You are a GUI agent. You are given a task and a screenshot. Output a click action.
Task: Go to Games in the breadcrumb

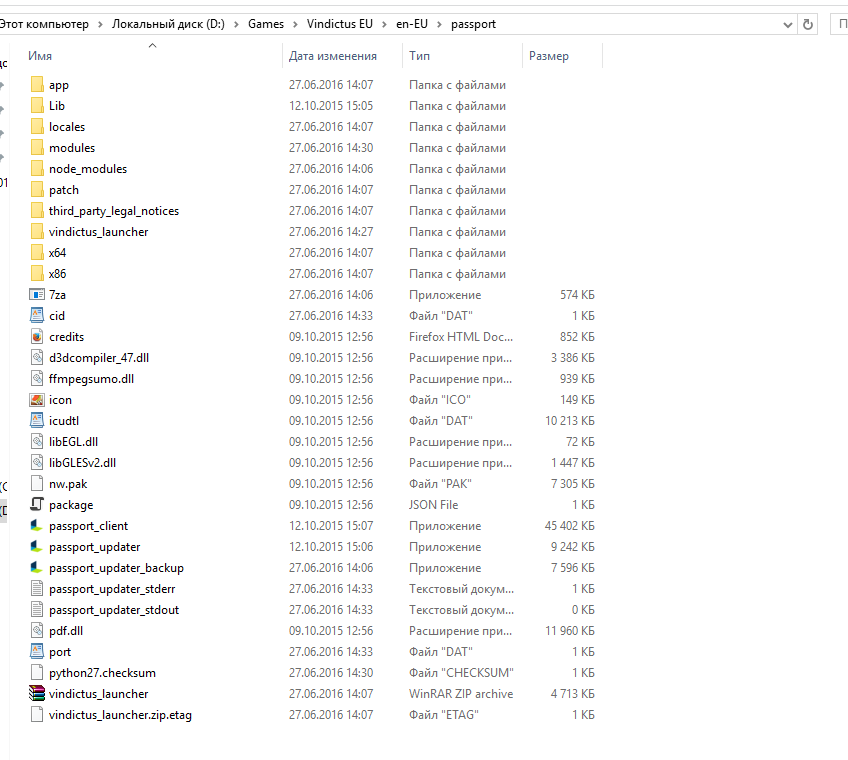coord(266,24)
